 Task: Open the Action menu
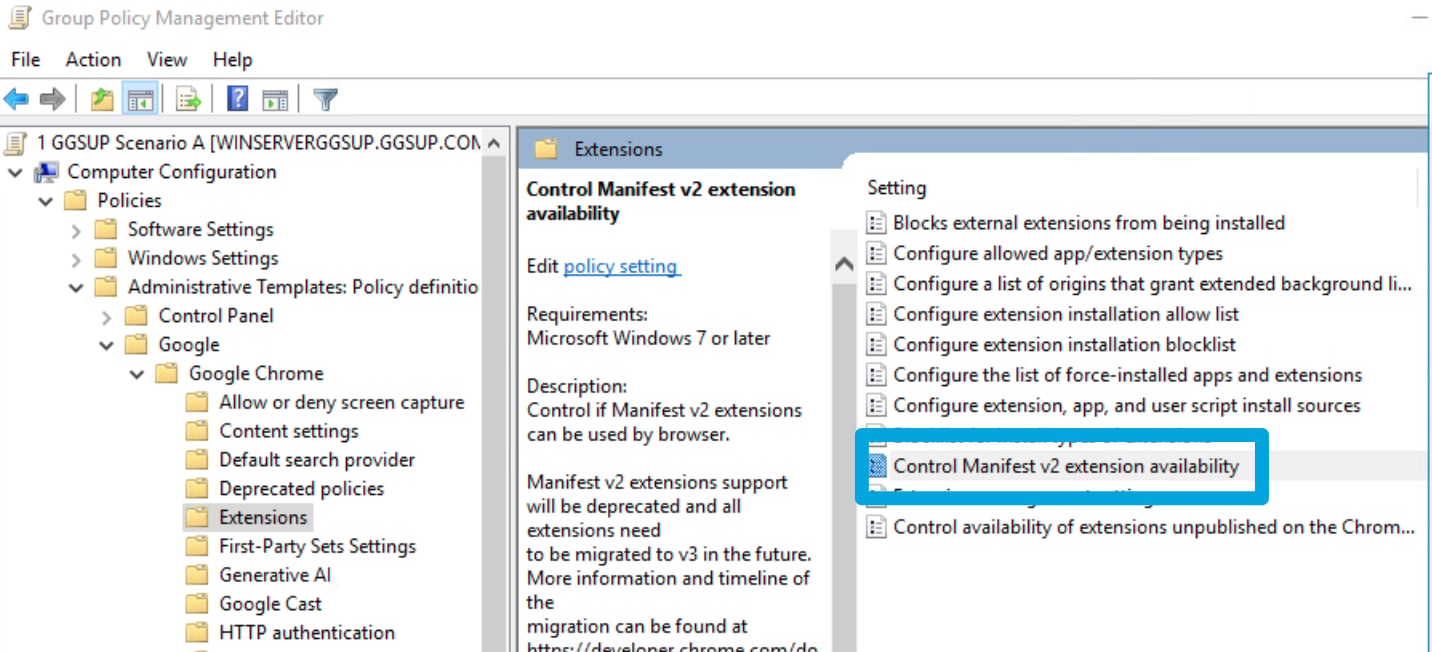[93, 60]
